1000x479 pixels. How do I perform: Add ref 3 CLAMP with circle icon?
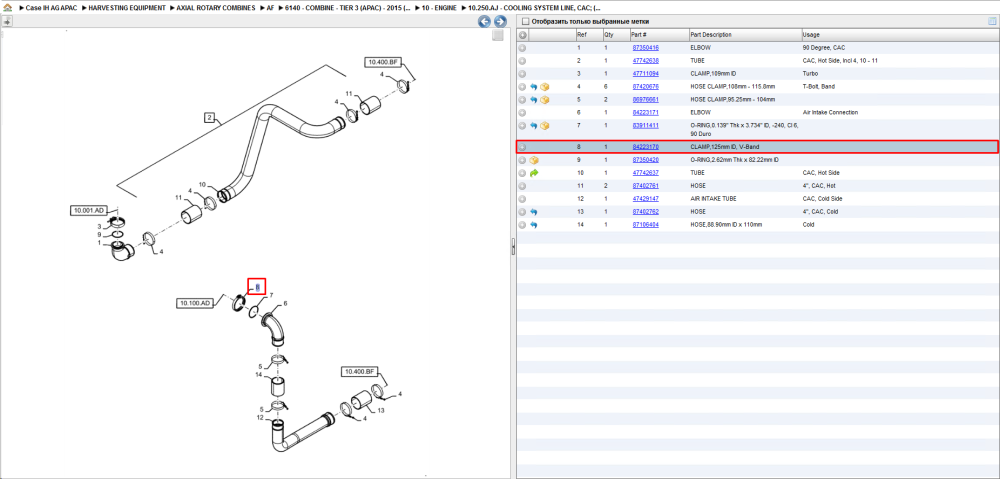[x=522, y=73]
